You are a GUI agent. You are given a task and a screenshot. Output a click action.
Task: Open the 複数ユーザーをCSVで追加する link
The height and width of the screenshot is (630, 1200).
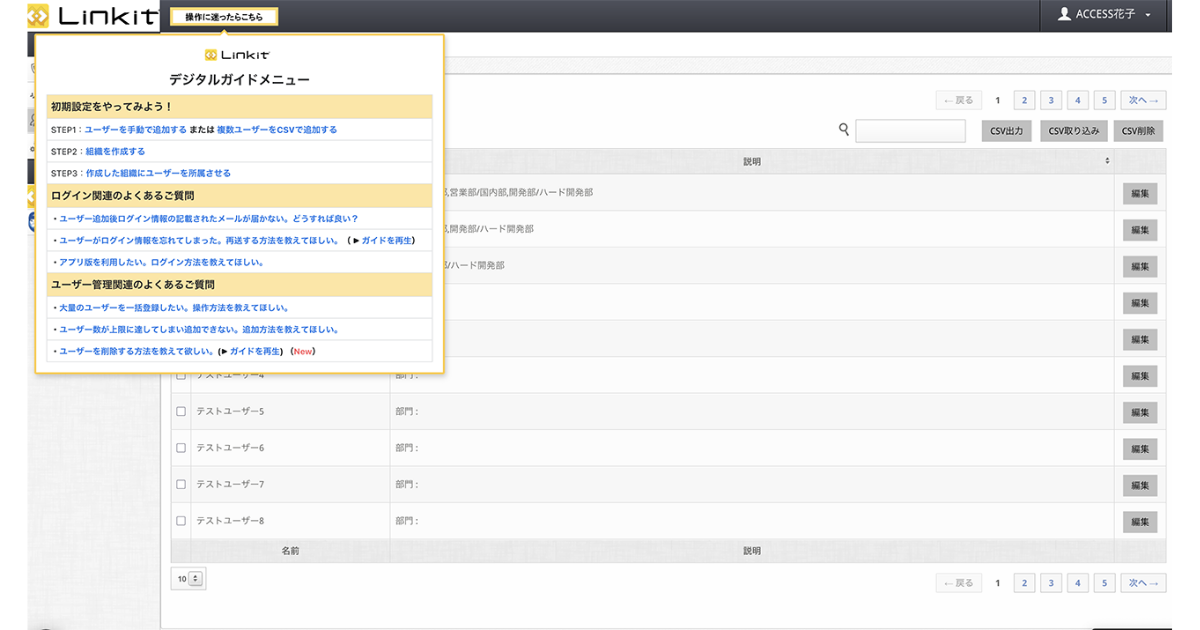click(x=277, y=130)
